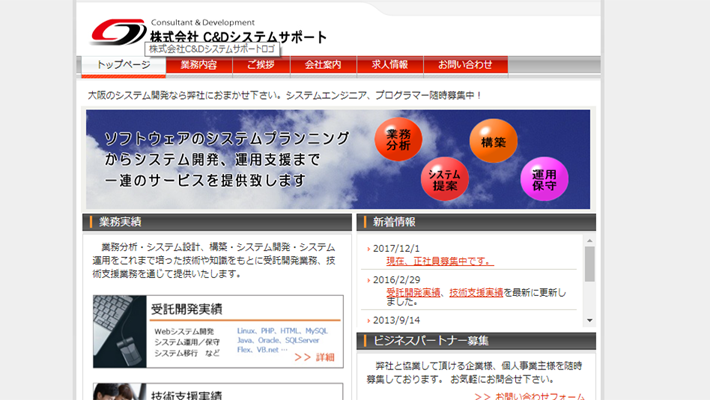The image size is (710, 400).
Task: Click the 技術支援実績 card heading
Action: coord(187,395)
